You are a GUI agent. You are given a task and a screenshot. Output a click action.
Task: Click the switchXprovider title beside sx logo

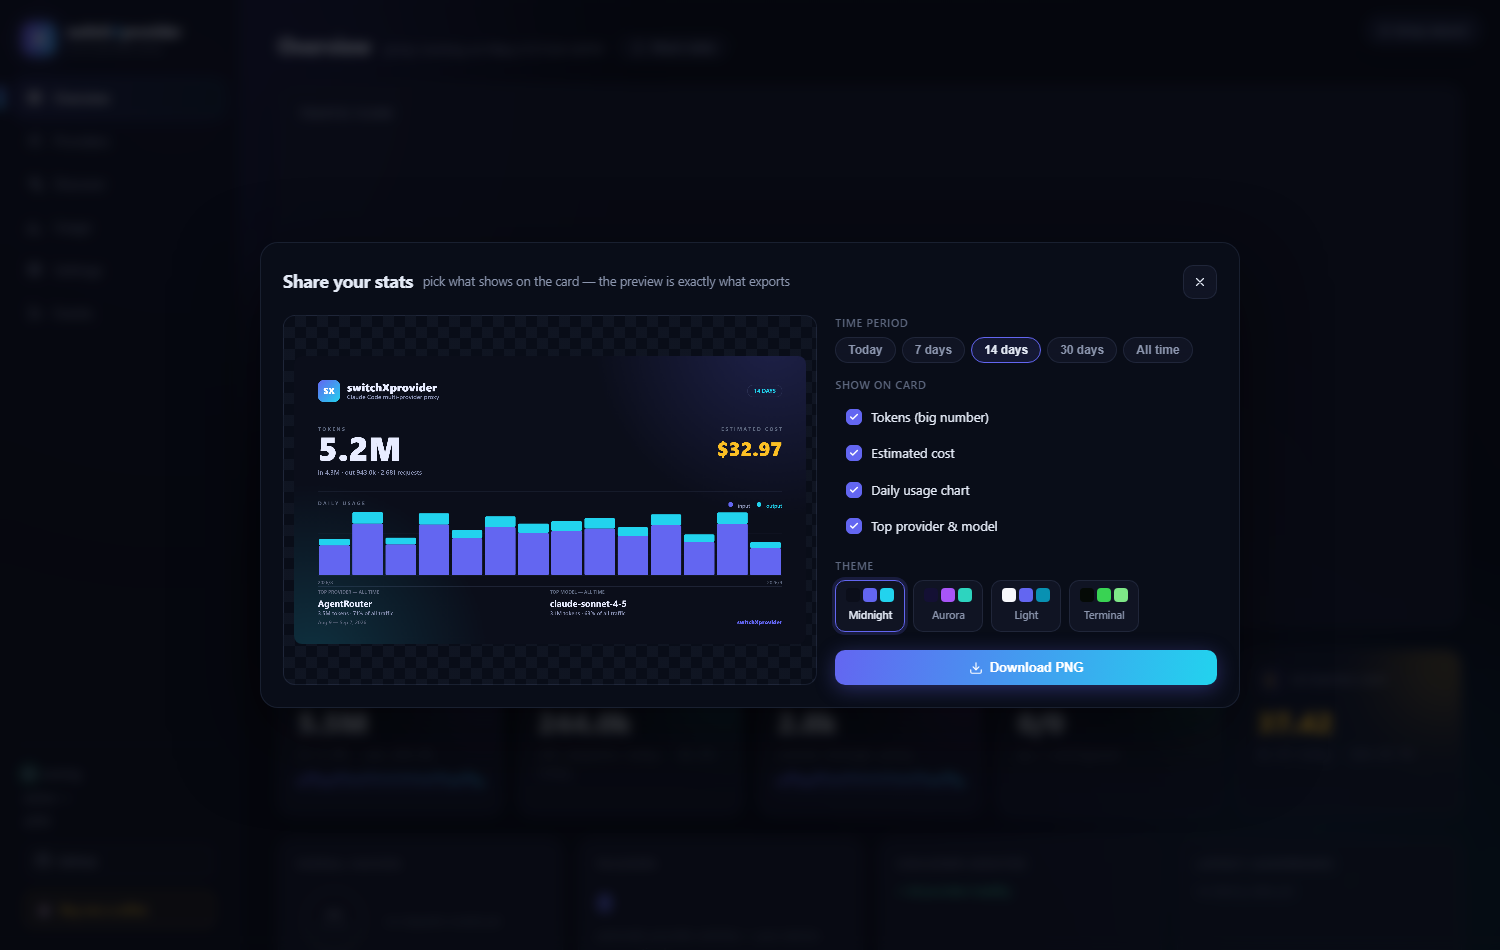(392, 388)
